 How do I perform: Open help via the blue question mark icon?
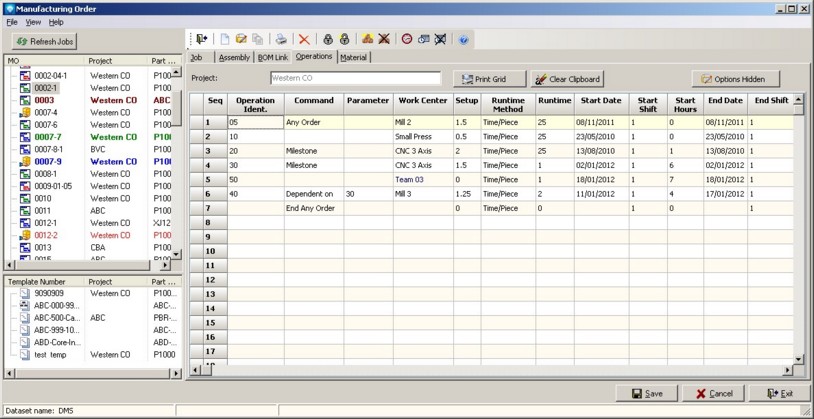coord(463,39)
